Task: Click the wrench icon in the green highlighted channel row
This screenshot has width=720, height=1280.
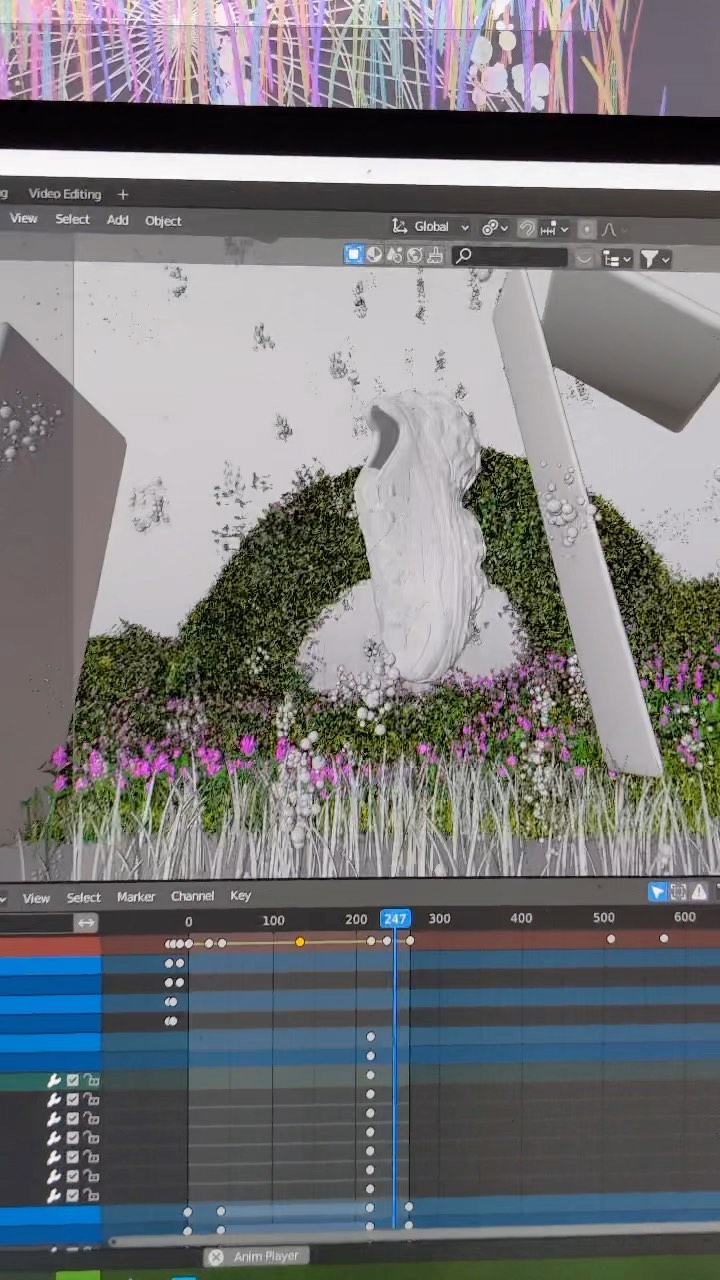Action: click(x=55, y=1081)
